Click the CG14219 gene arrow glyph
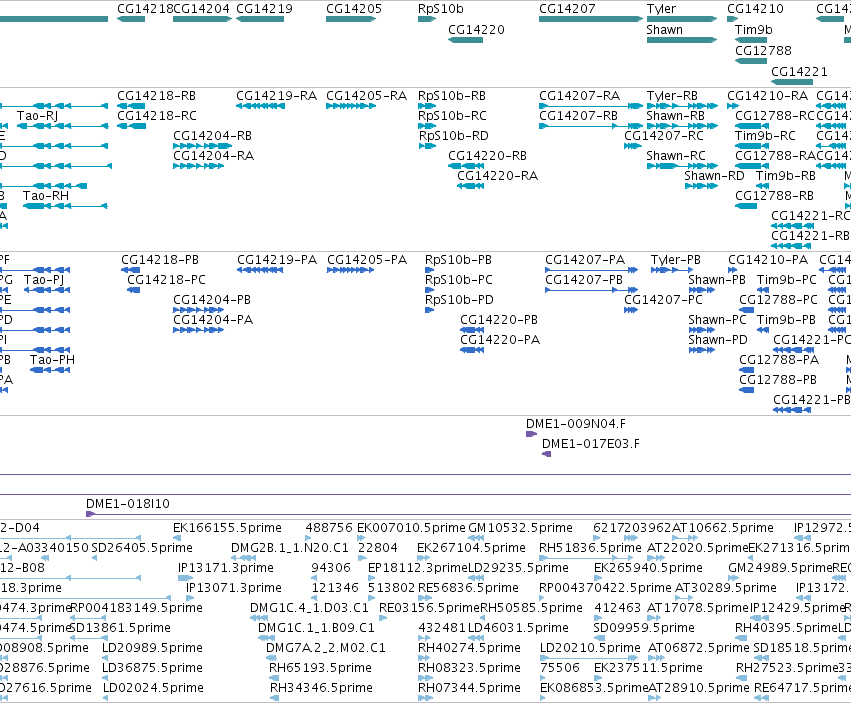Screen dimensions: 851x703 click(x=260, y=19)
